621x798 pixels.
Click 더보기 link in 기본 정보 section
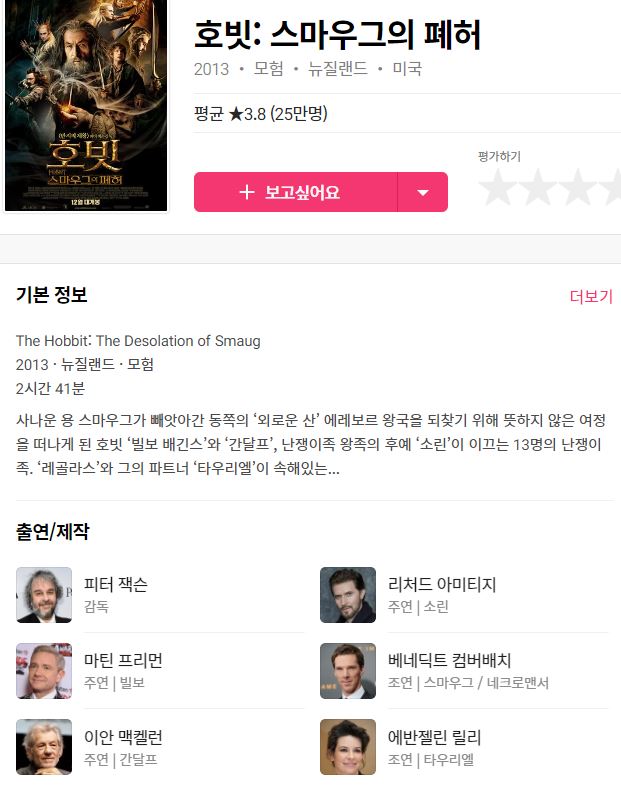591,296
